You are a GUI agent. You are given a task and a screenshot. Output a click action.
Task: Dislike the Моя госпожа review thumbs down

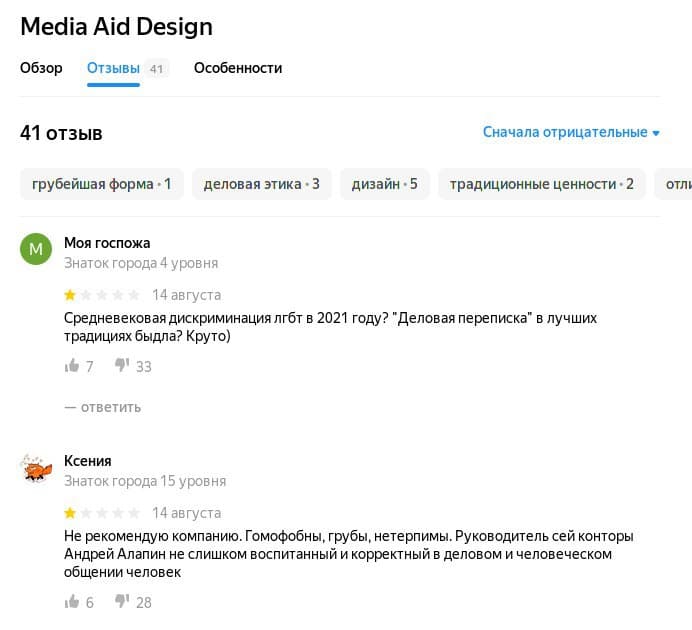click(122, 365)
